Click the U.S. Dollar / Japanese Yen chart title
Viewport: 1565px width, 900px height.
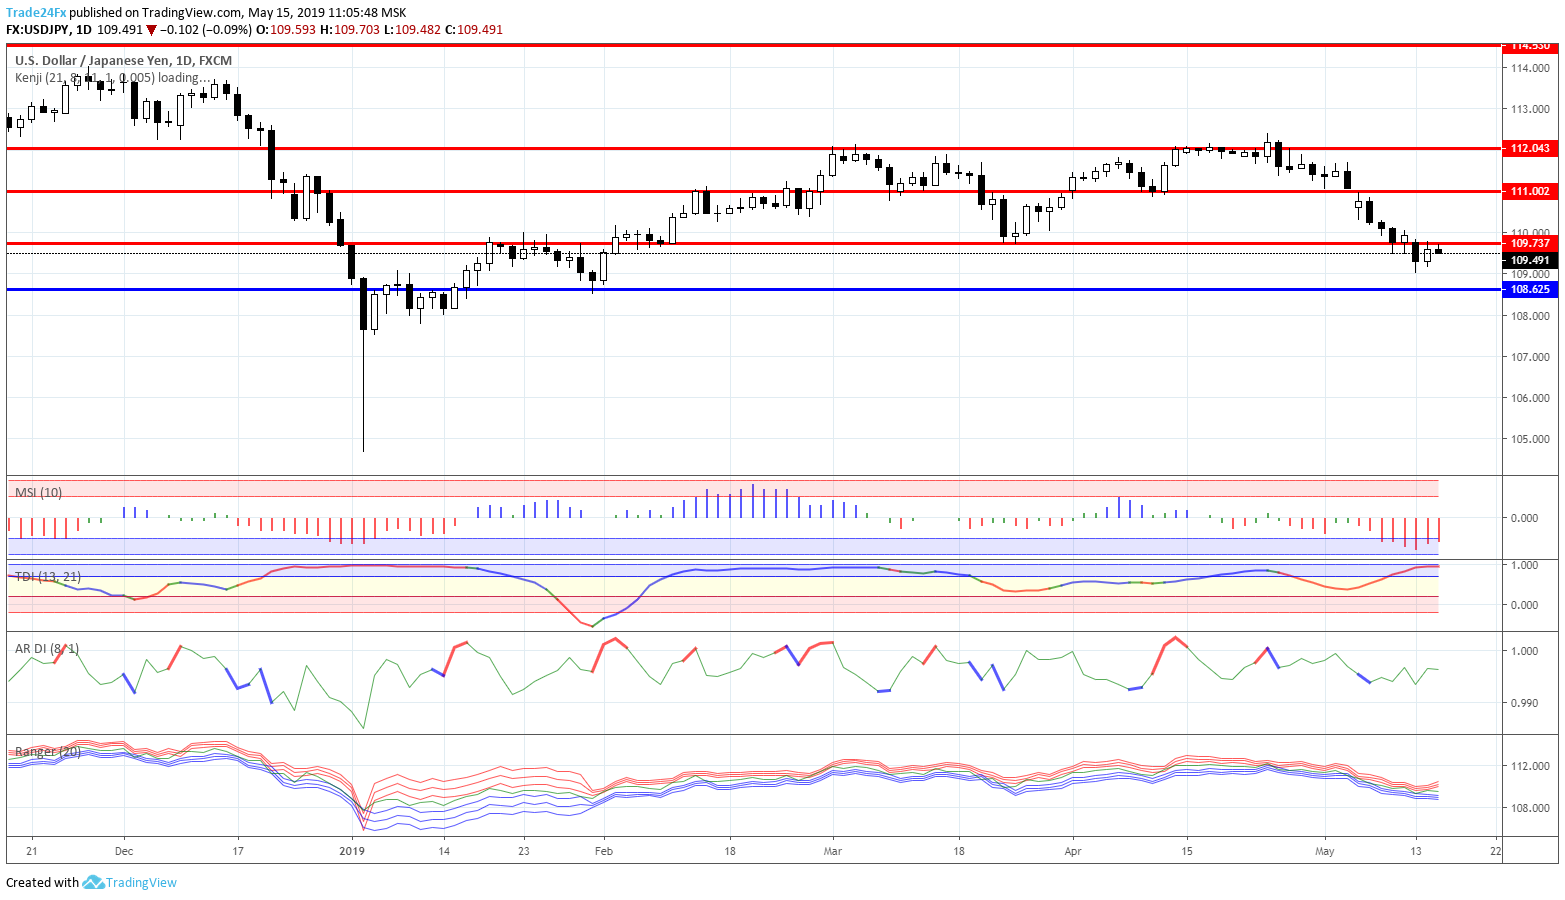click(123, 60)
